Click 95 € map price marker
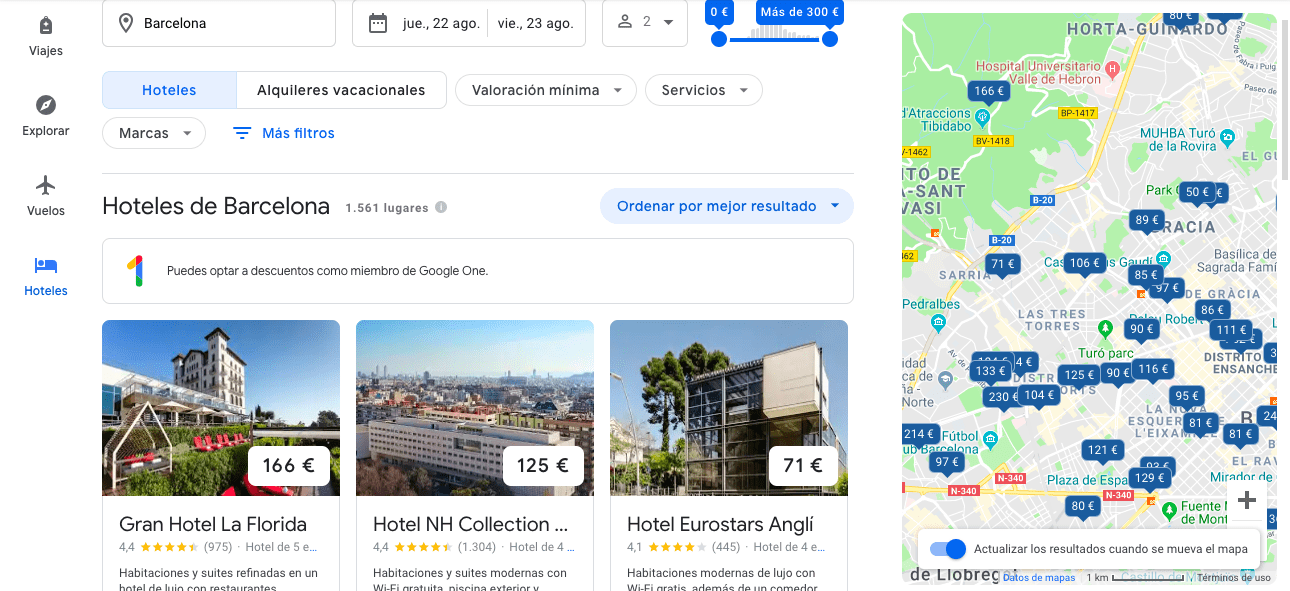Viewport: 1290px width, 591px height. click(1186, 396)
